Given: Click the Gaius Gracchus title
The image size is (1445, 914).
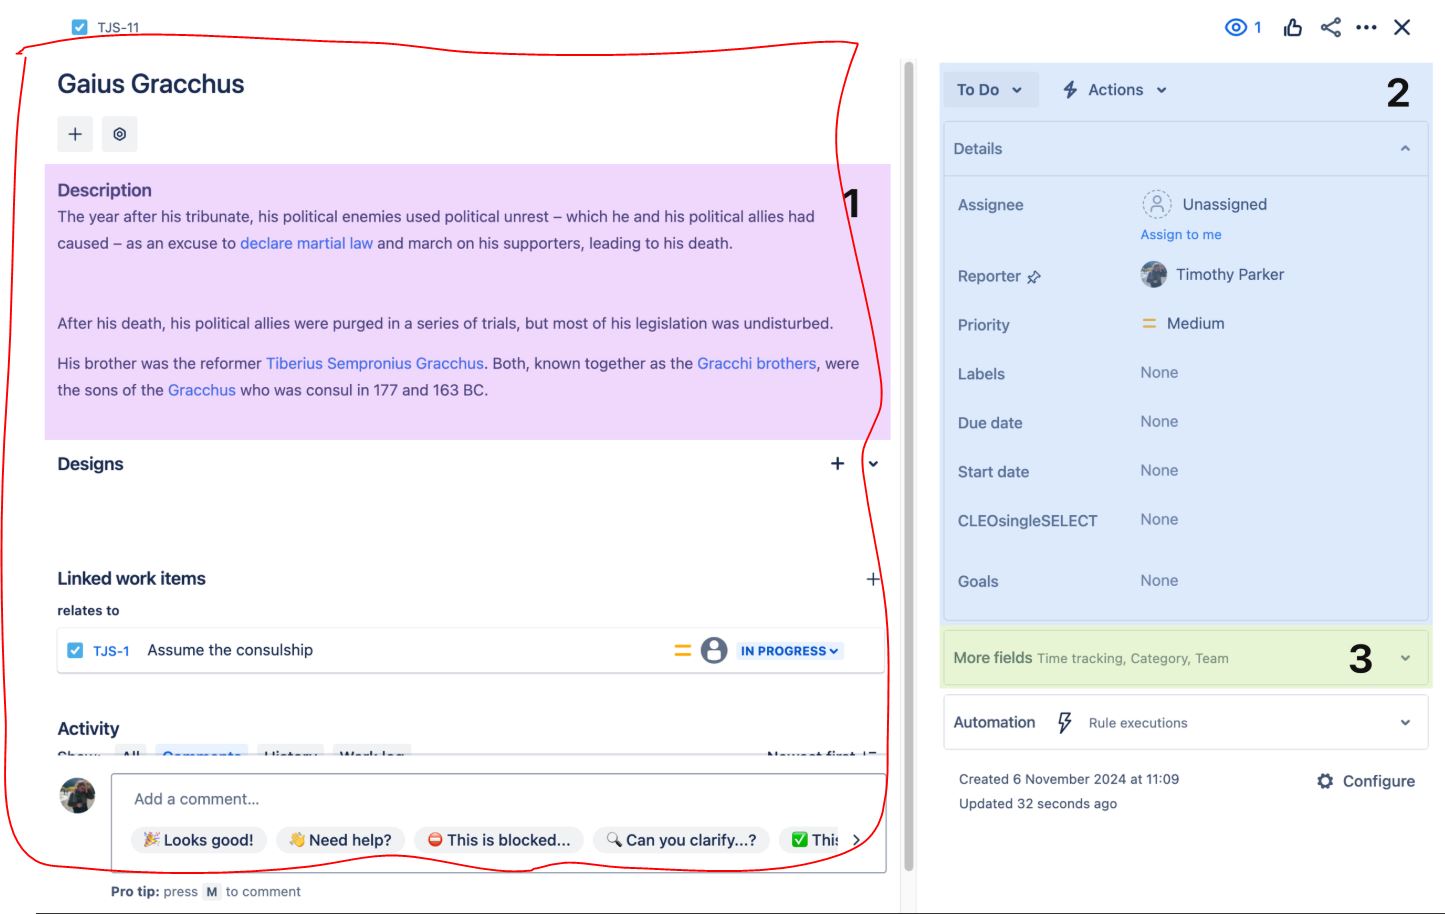Looking at the screenshot, I should pyautogui.click(x=151, y=84).
